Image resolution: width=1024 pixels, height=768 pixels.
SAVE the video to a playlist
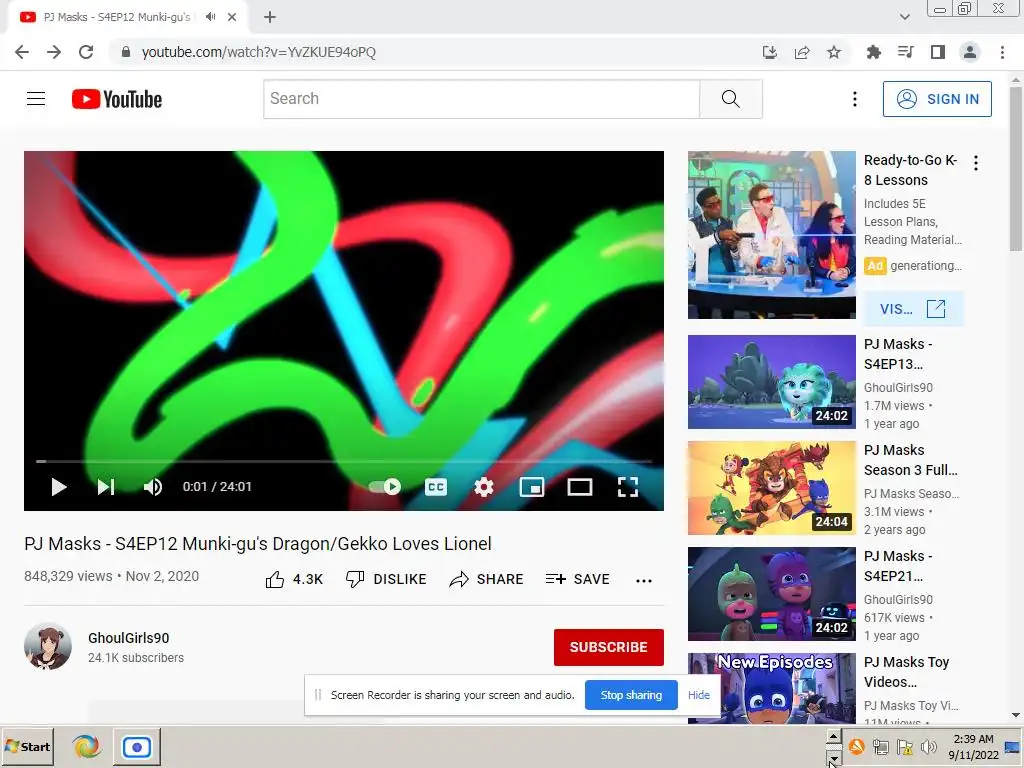click(577, 579)
